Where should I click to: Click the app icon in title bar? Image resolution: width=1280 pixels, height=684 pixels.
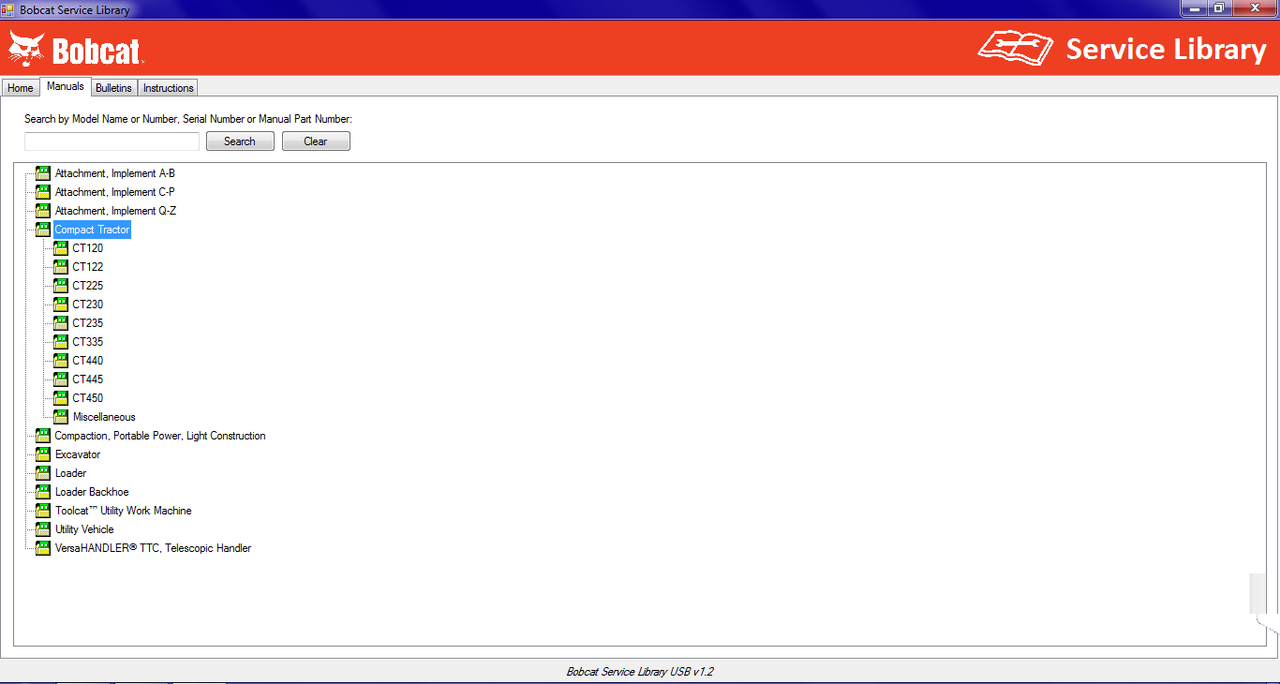pos(8,9)
